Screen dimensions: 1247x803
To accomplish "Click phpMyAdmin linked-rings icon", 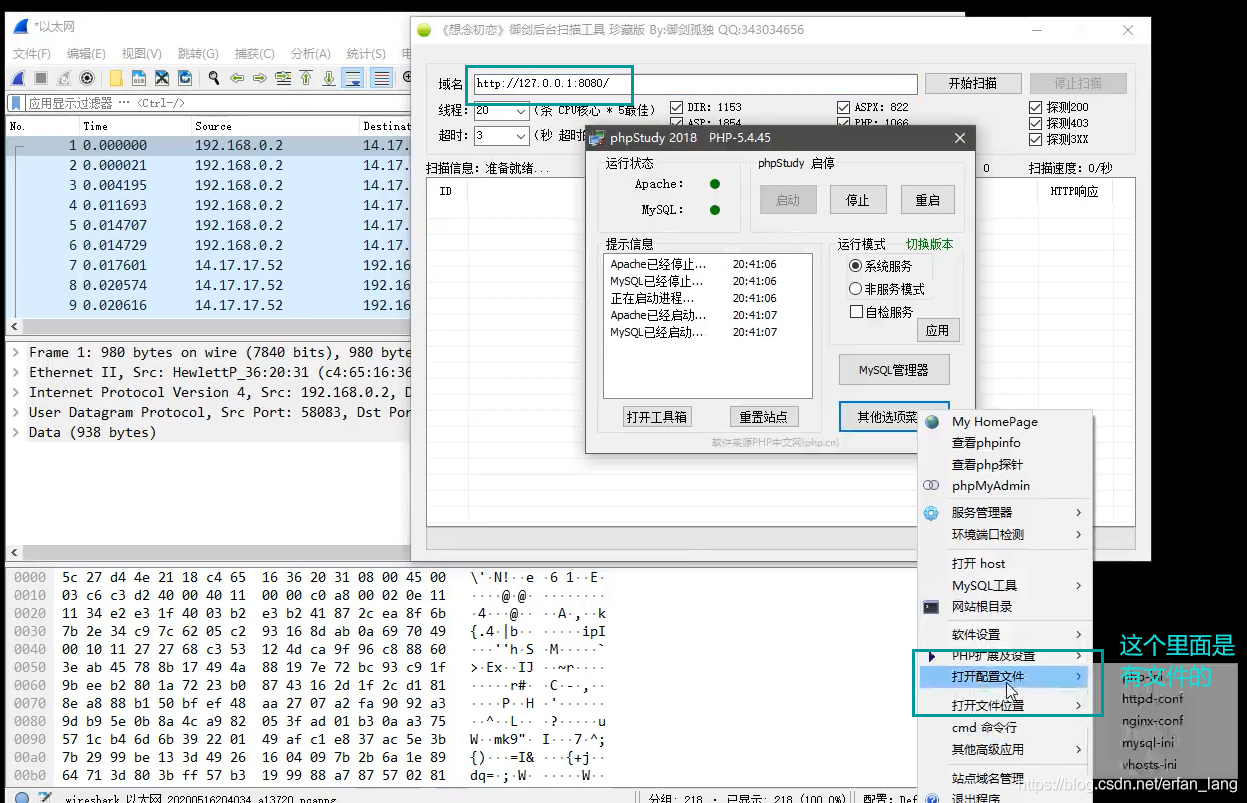I will click(x=931, y=486).
